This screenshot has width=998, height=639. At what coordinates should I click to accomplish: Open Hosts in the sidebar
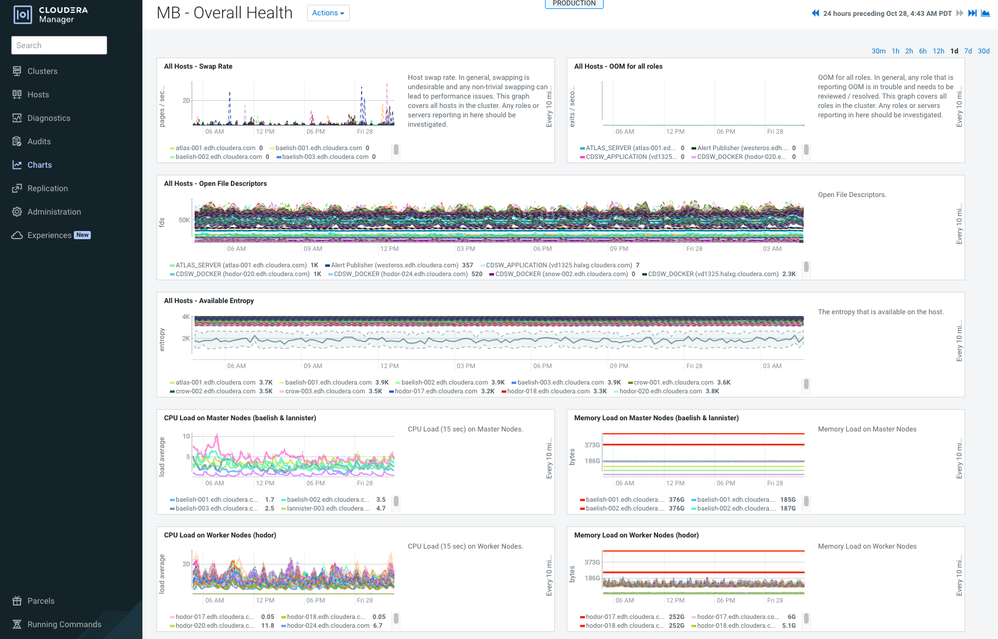38,94
